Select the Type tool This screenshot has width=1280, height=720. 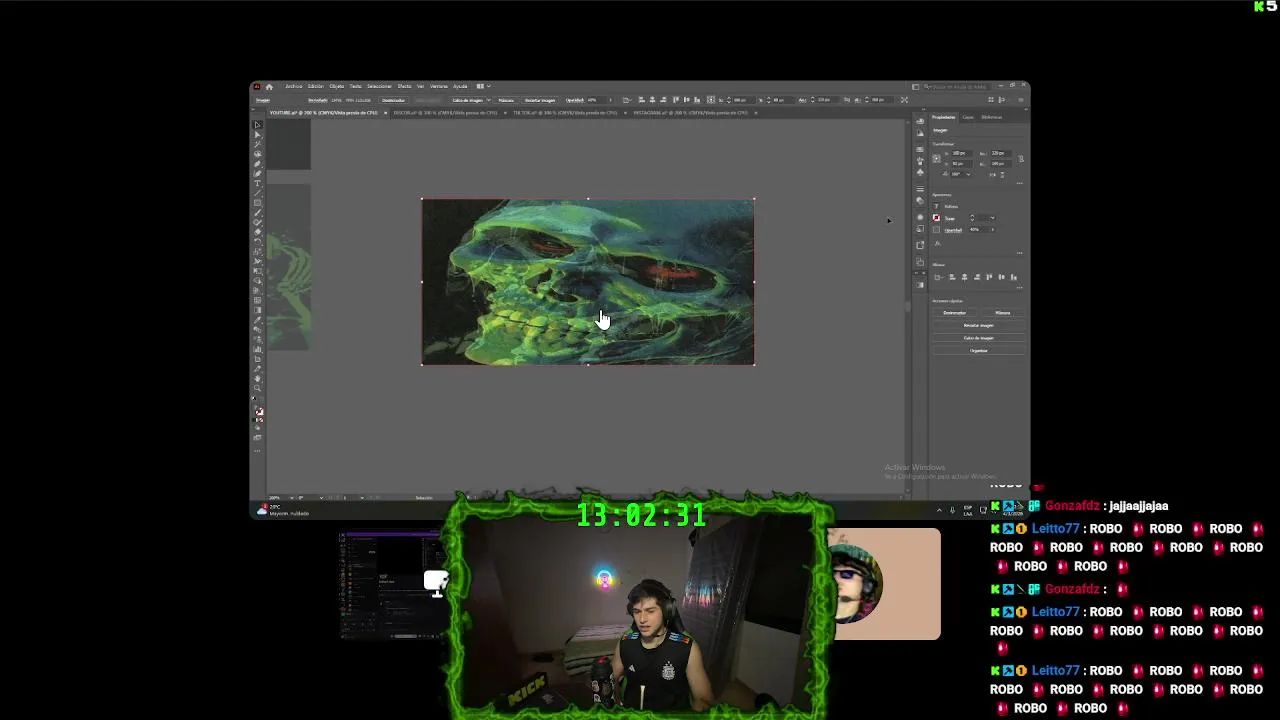258,183
